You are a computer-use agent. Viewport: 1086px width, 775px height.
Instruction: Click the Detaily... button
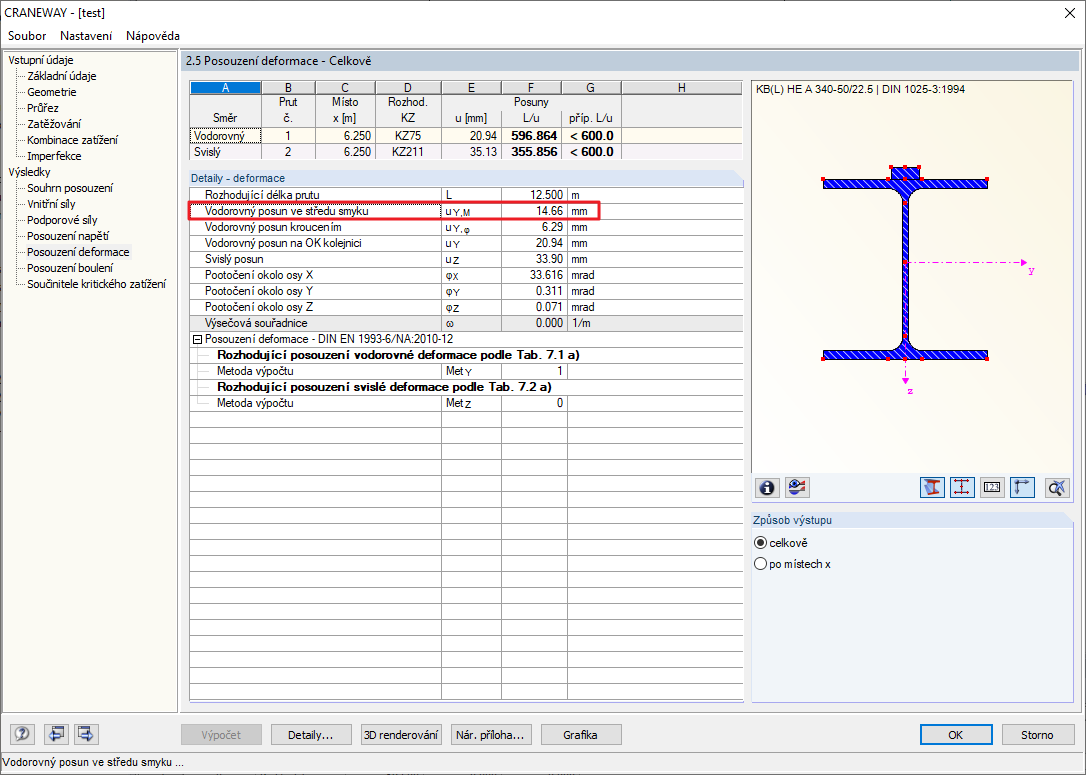(x=311, y=735)
